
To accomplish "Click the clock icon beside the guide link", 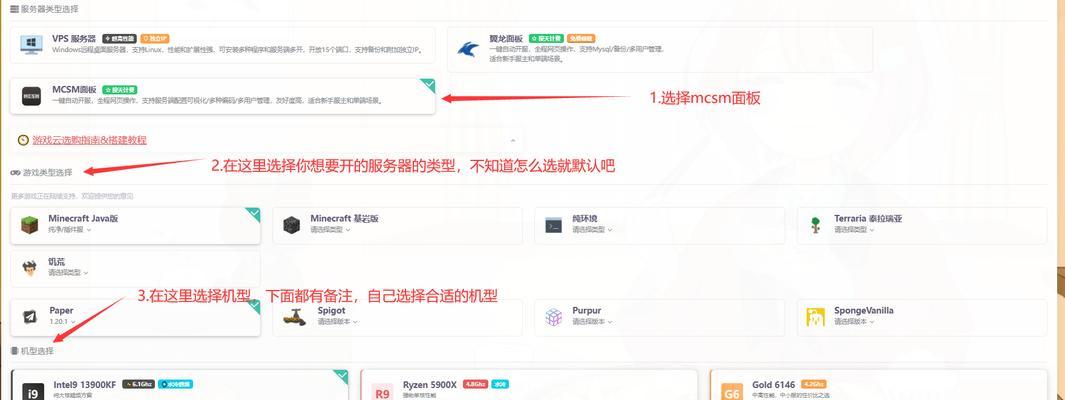I will [24, 140].
